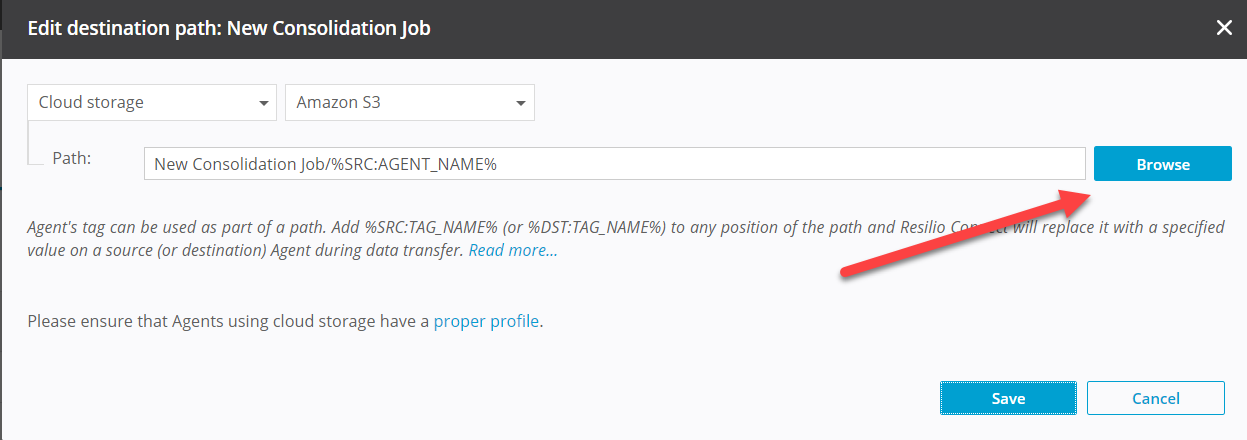The image size is (1247, 440).
Task: Click the 'Please ensure that Agents' notice
Action: coord(228,322)
